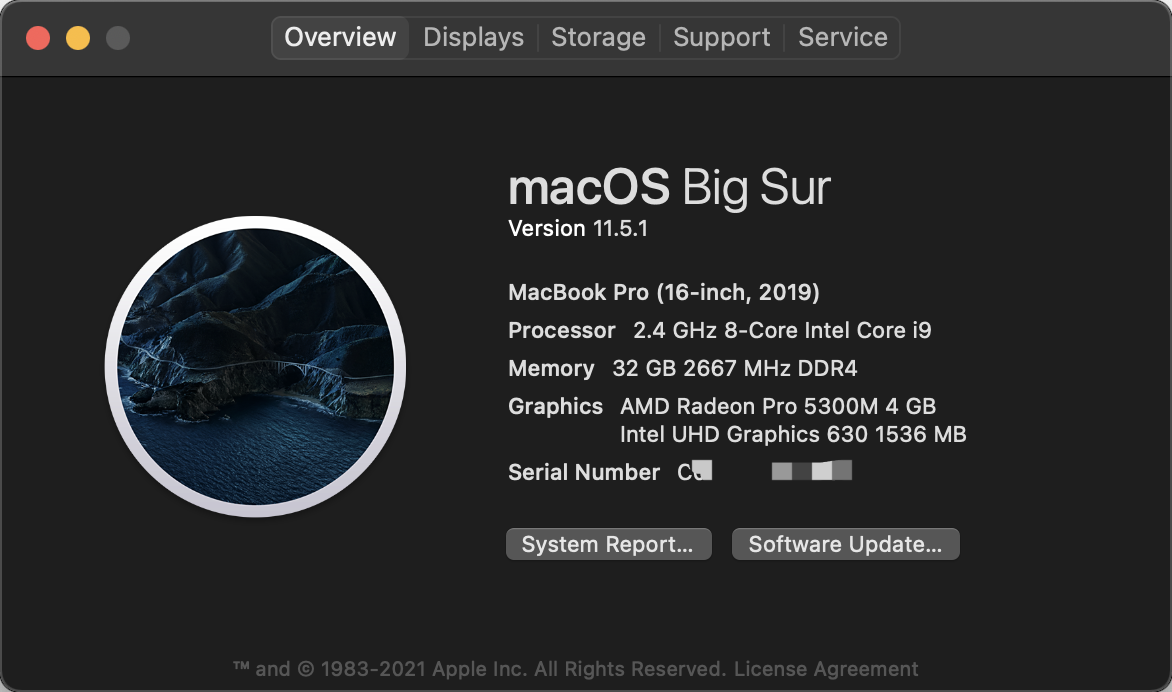Go to the Support tab

point(721,38)
